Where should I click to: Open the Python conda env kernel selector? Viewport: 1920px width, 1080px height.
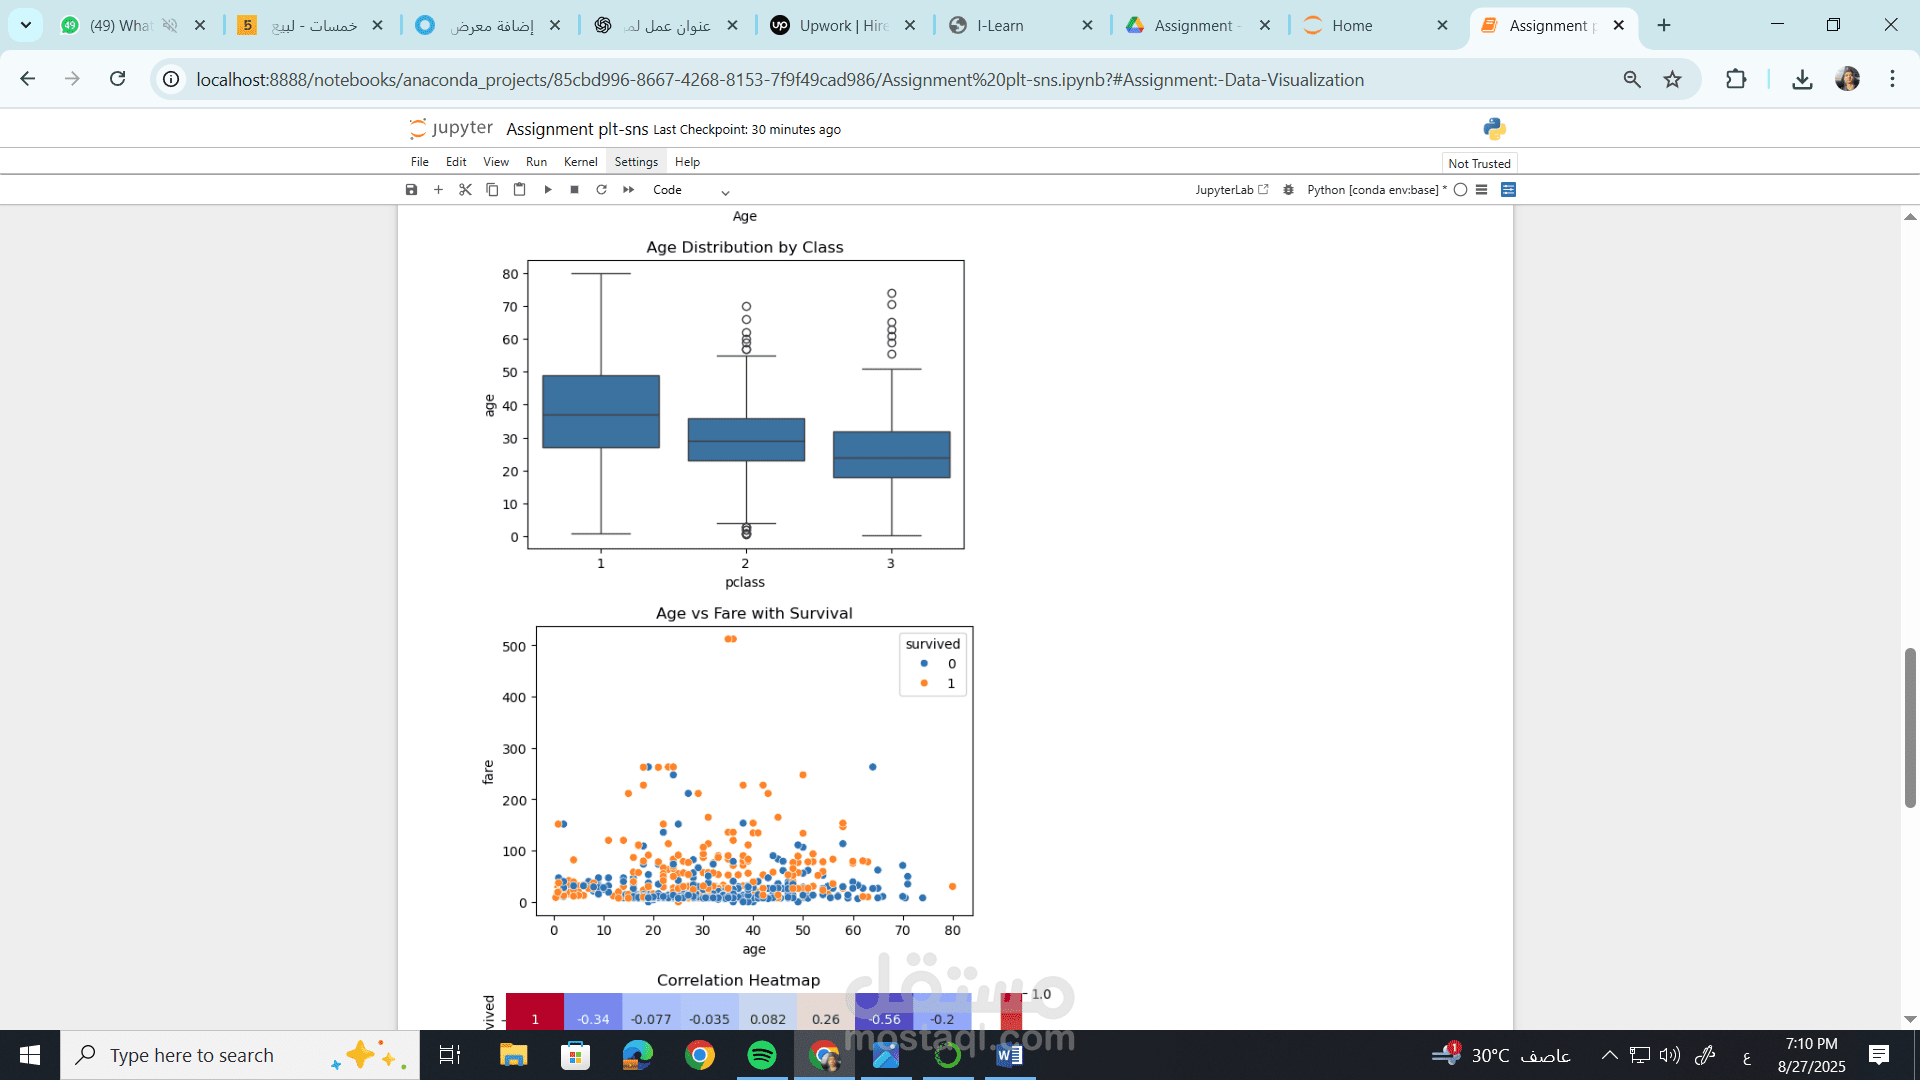(x=1375, y=190)
